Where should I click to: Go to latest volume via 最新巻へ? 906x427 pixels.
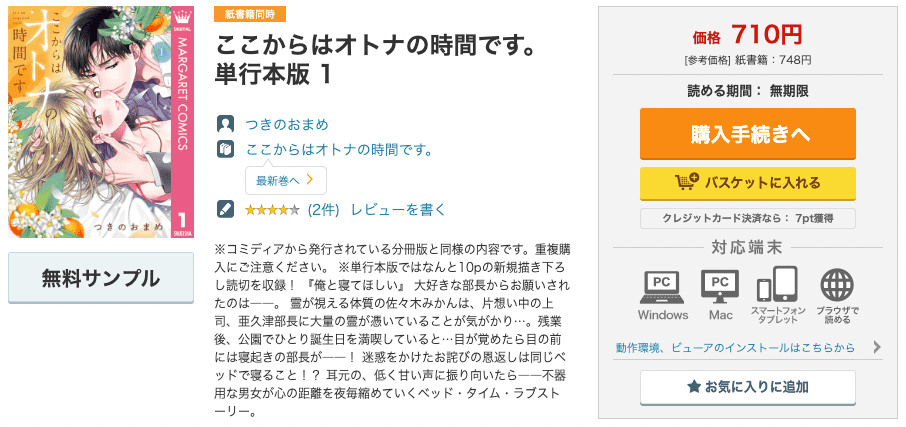point(286,180)
